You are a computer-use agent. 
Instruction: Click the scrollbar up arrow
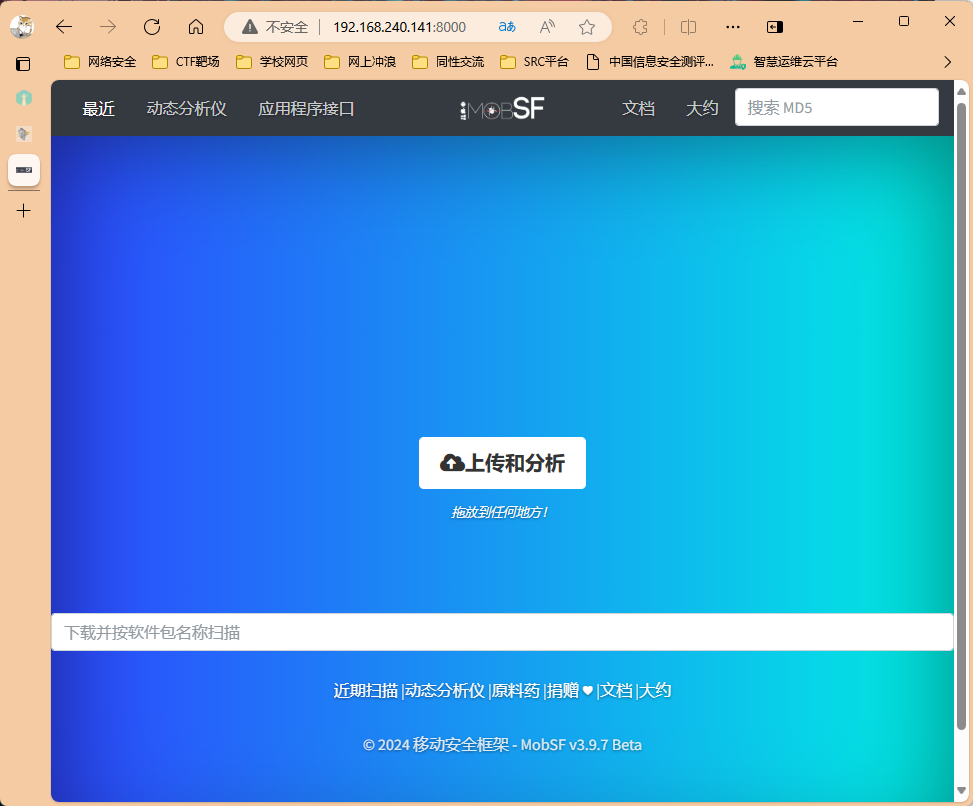click(961, 92)
